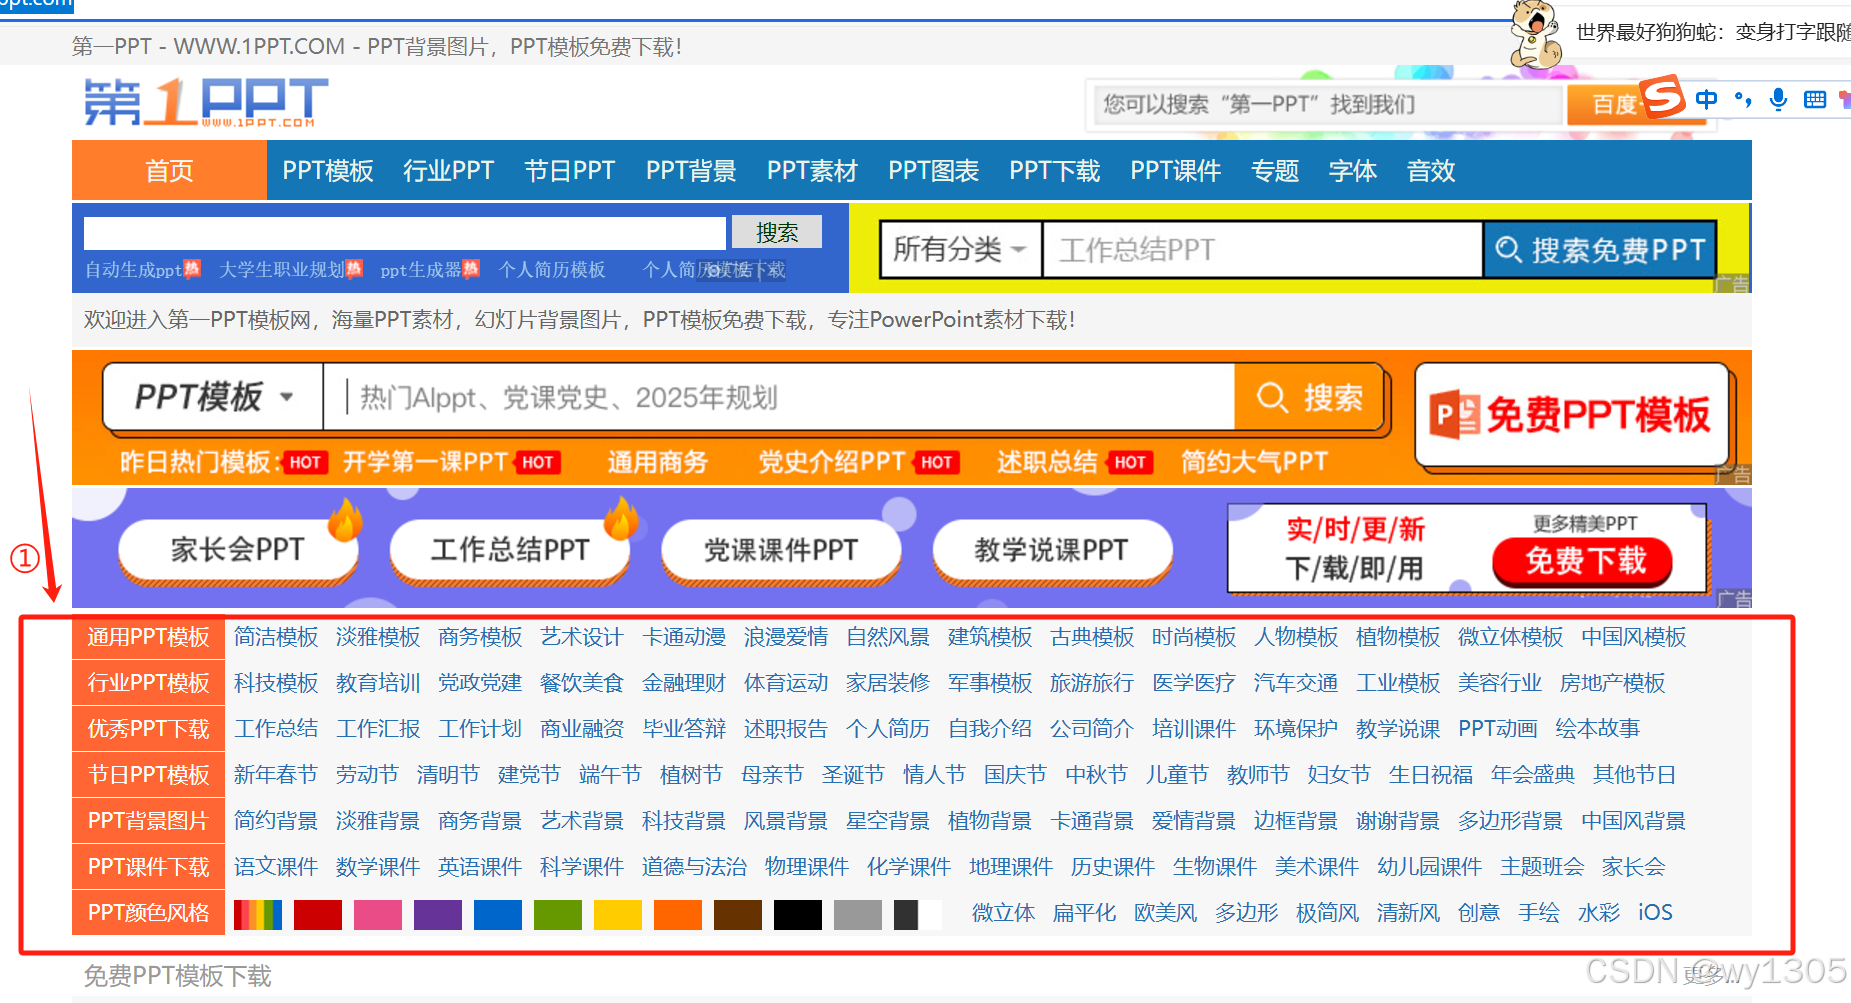Click the 第1PPT site logo
1851x1003 pixels.
(206, 102)
